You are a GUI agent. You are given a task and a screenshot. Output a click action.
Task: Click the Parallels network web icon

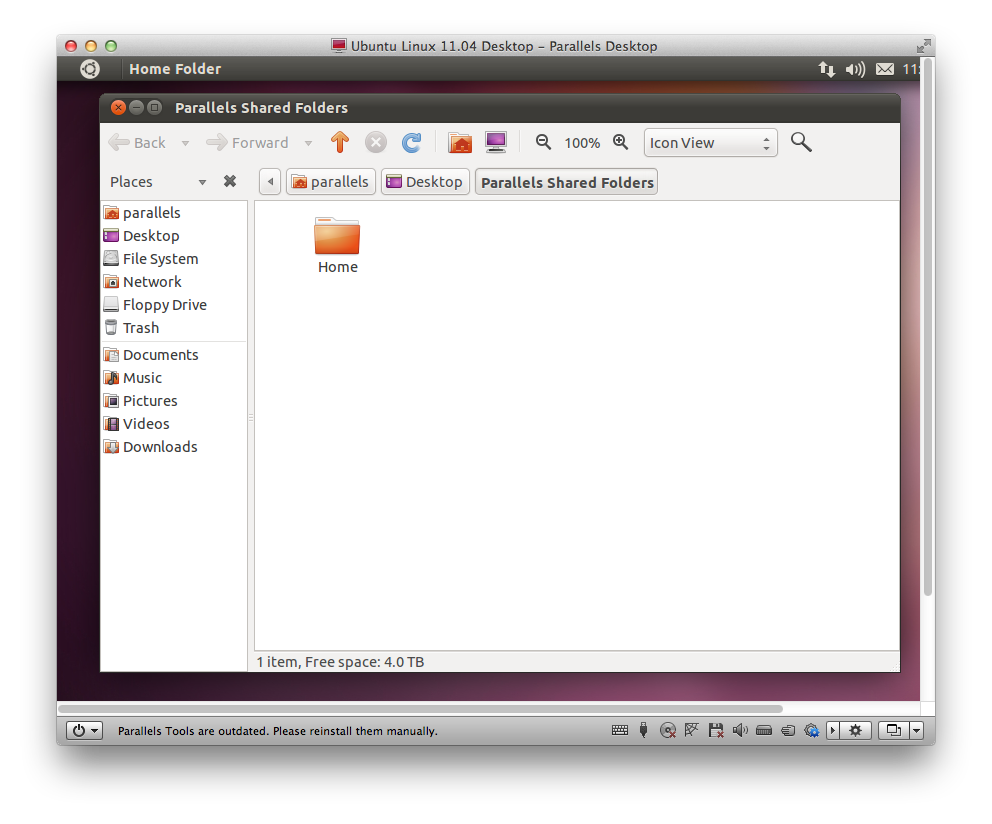pos(691,730)
